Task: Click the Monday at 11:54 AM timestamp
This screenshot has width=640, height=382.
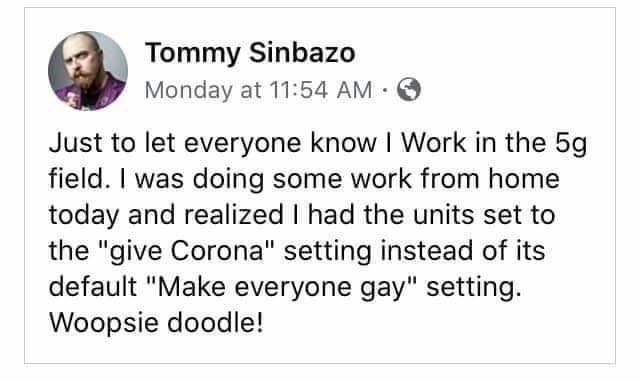Action: [x=258, y=90]
